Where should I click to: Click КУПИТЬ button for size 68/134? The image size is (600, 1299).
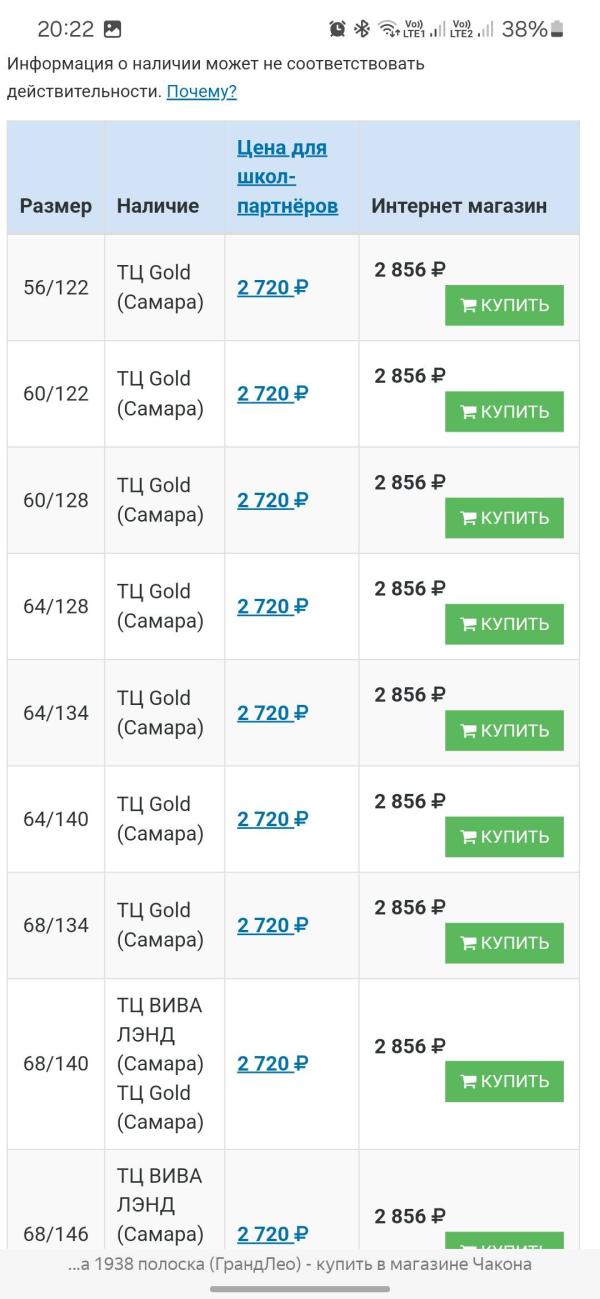pos(504,942)
